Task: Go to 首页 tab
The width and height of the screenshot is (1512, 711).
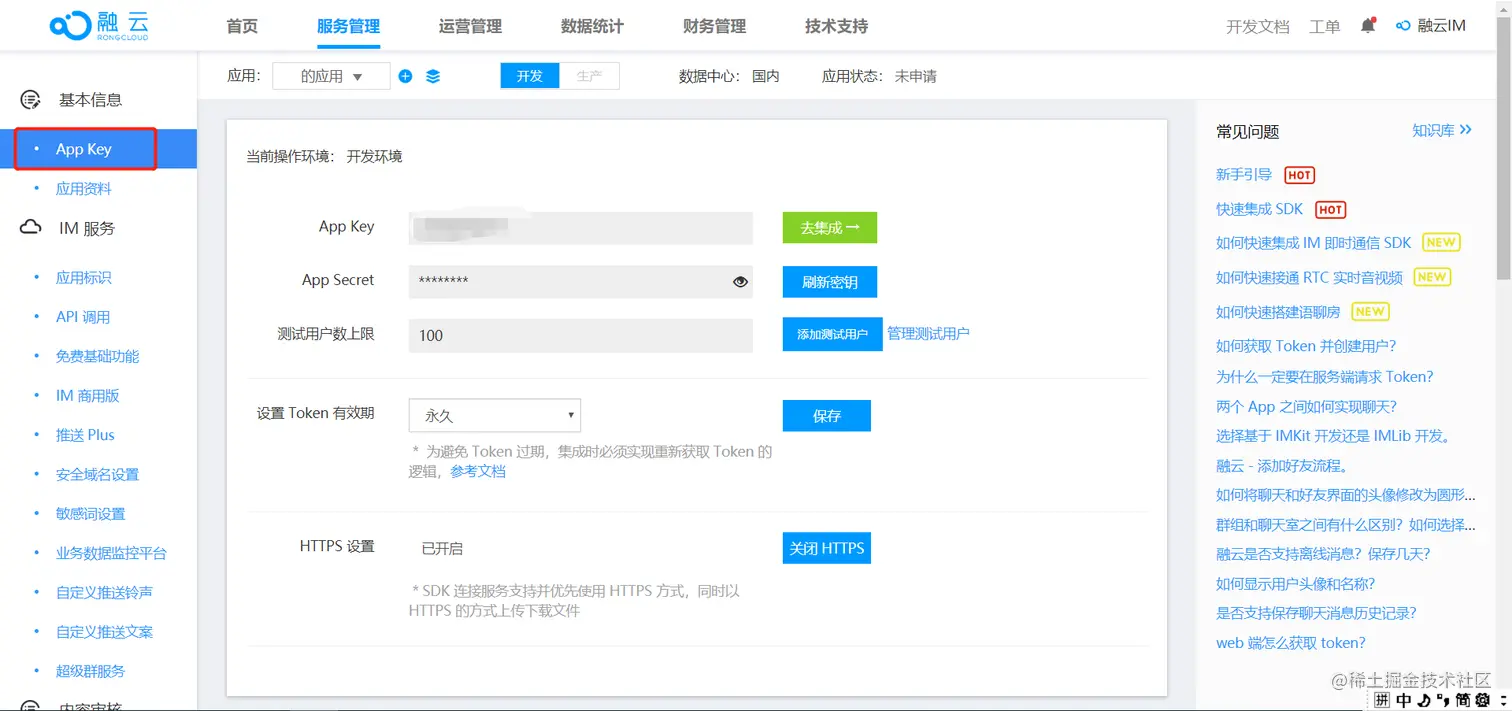Action: 242,26
